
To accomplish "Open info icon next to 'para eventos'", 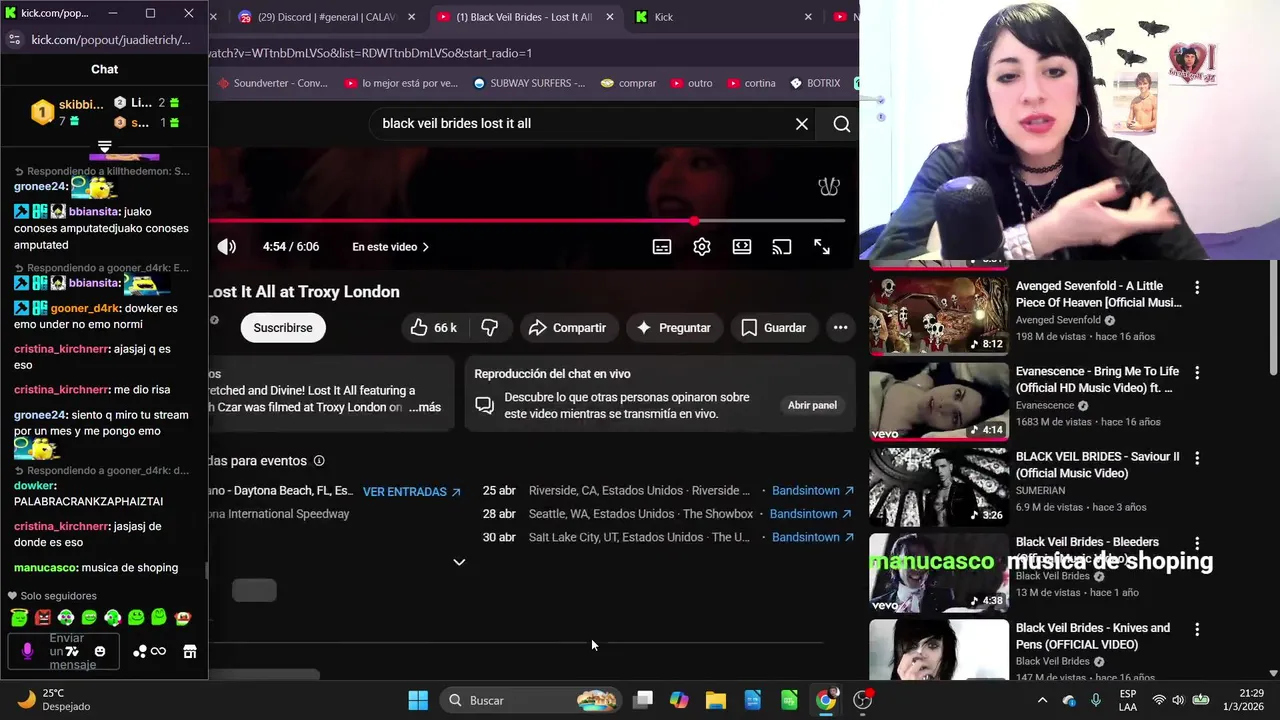I will point(319,461).
